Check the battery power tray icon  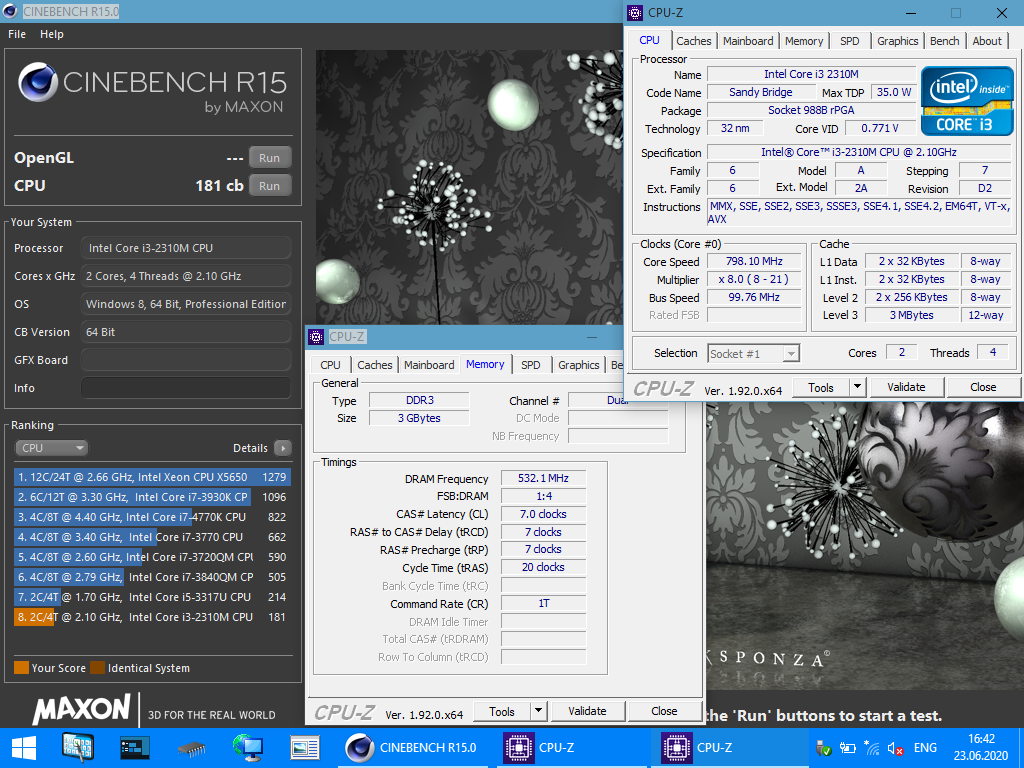[x=848, y=748]
